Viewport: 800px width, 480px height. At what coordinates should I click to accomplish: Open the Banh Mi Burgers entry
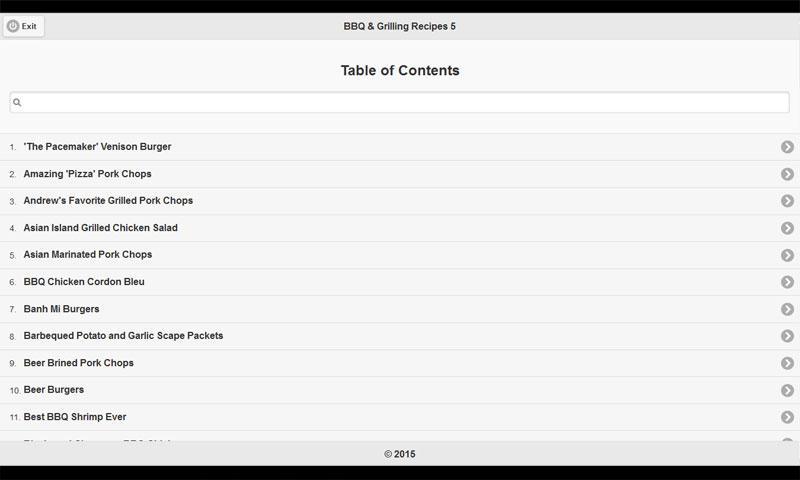click(61, 309)
